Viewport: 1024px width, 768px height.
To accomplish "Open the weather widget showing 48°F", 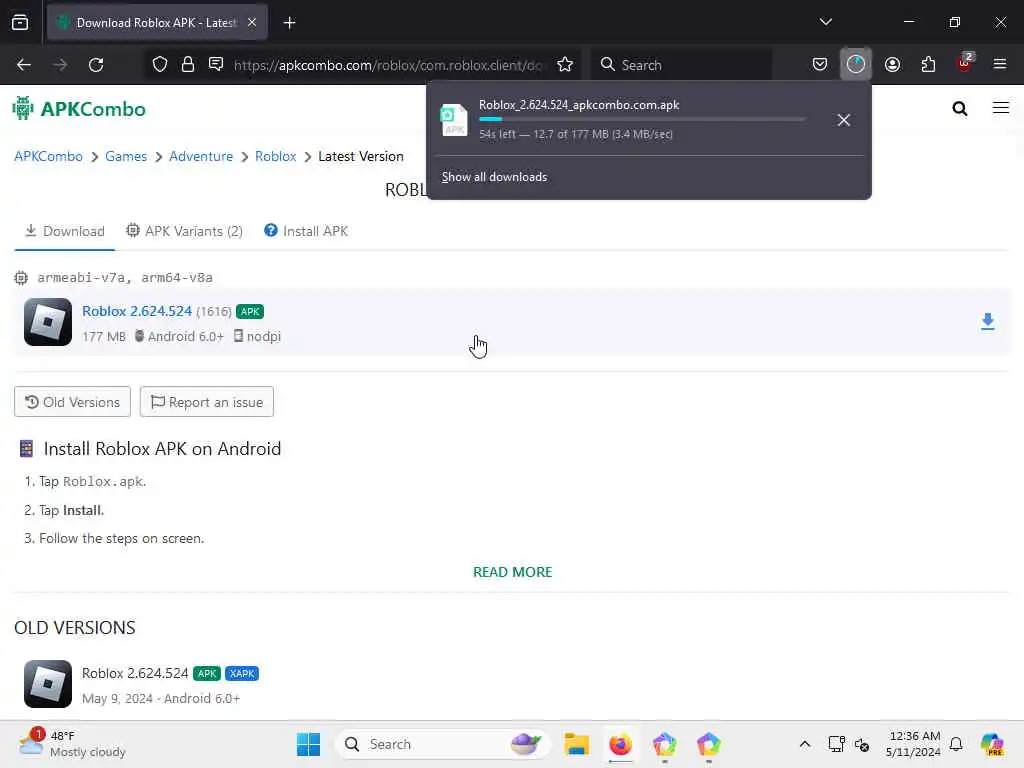I will (x=72, y=744).
